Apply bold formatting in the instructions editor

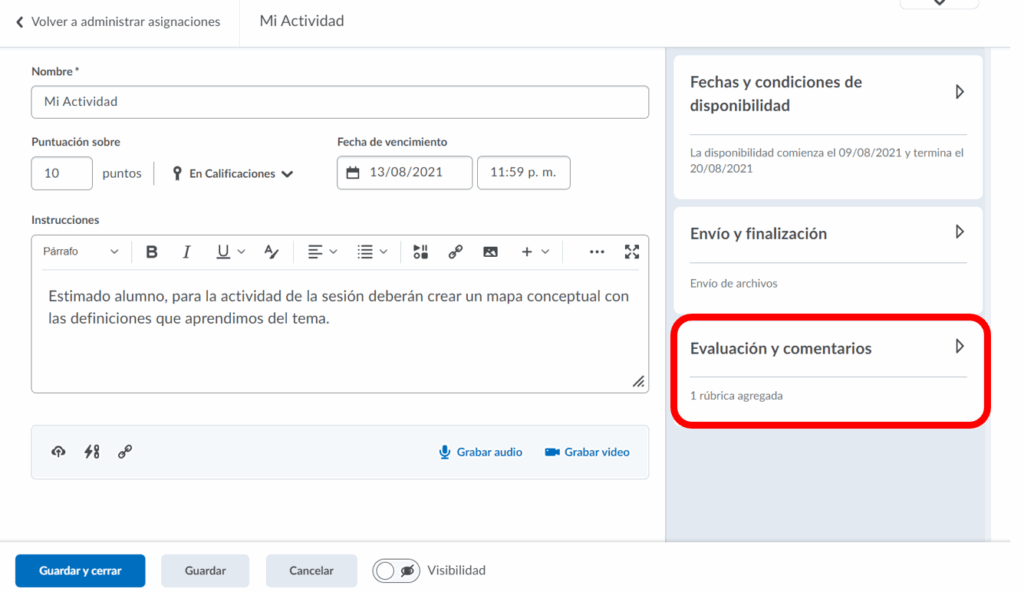152,252
